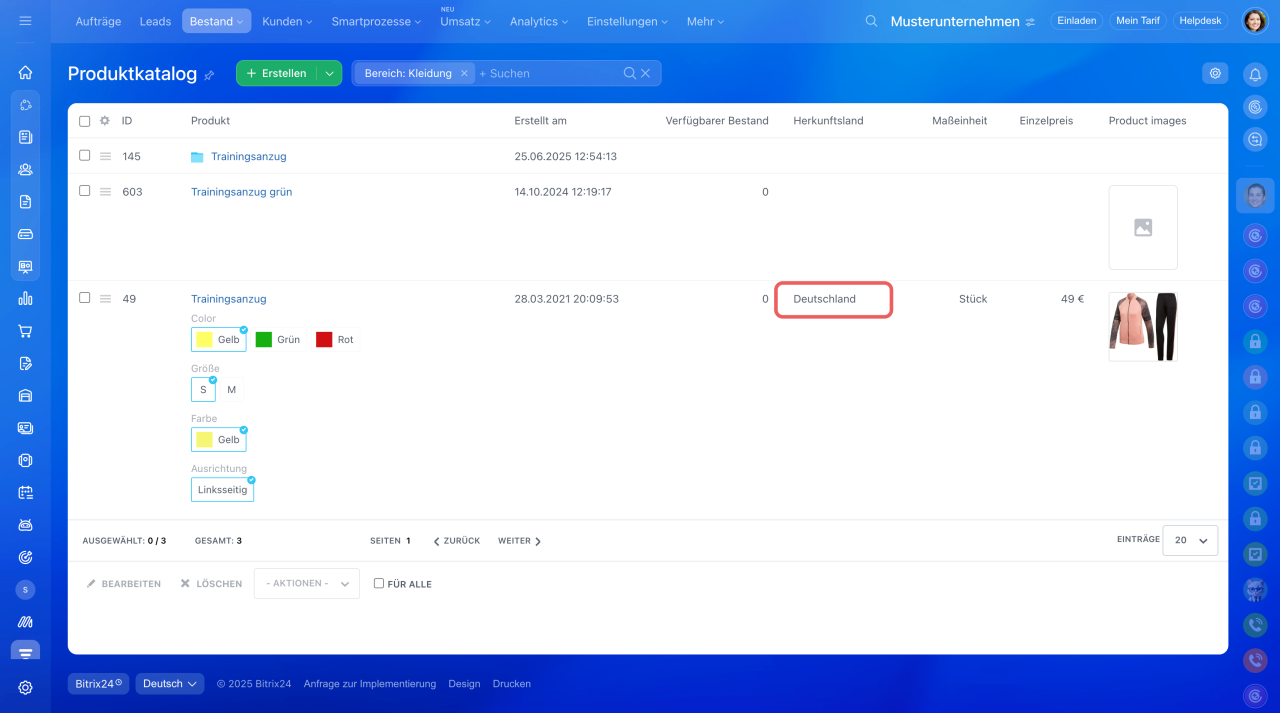Image resolution: width=1280 pixels, height=713 pixels.
Task: Open catalog settings gear beside the search bar
Action: click(1215, 73)
